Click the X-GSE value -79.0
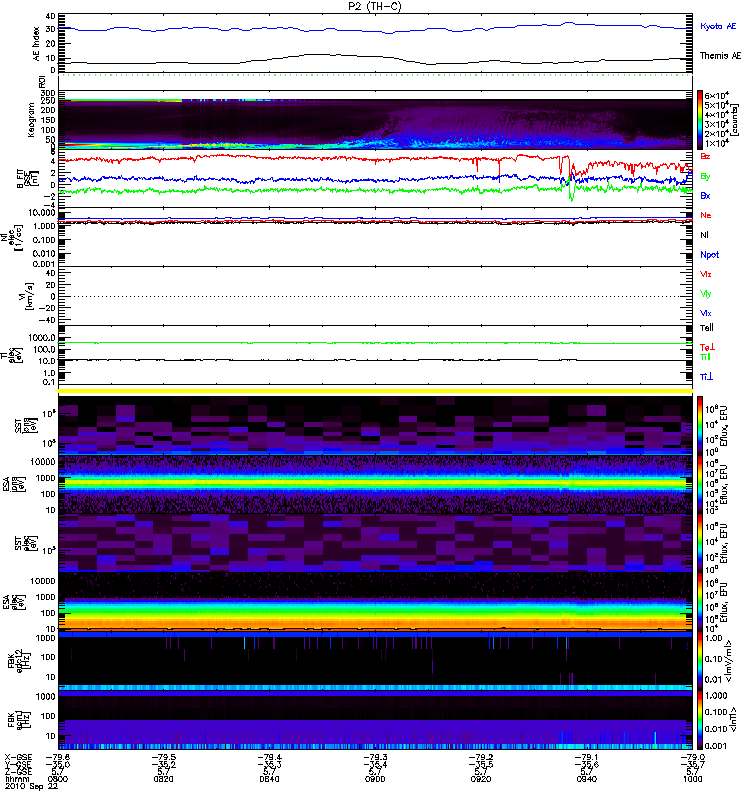Image resolution: width=750 pixels, height=800 pixels. click(x=692, y=758)
